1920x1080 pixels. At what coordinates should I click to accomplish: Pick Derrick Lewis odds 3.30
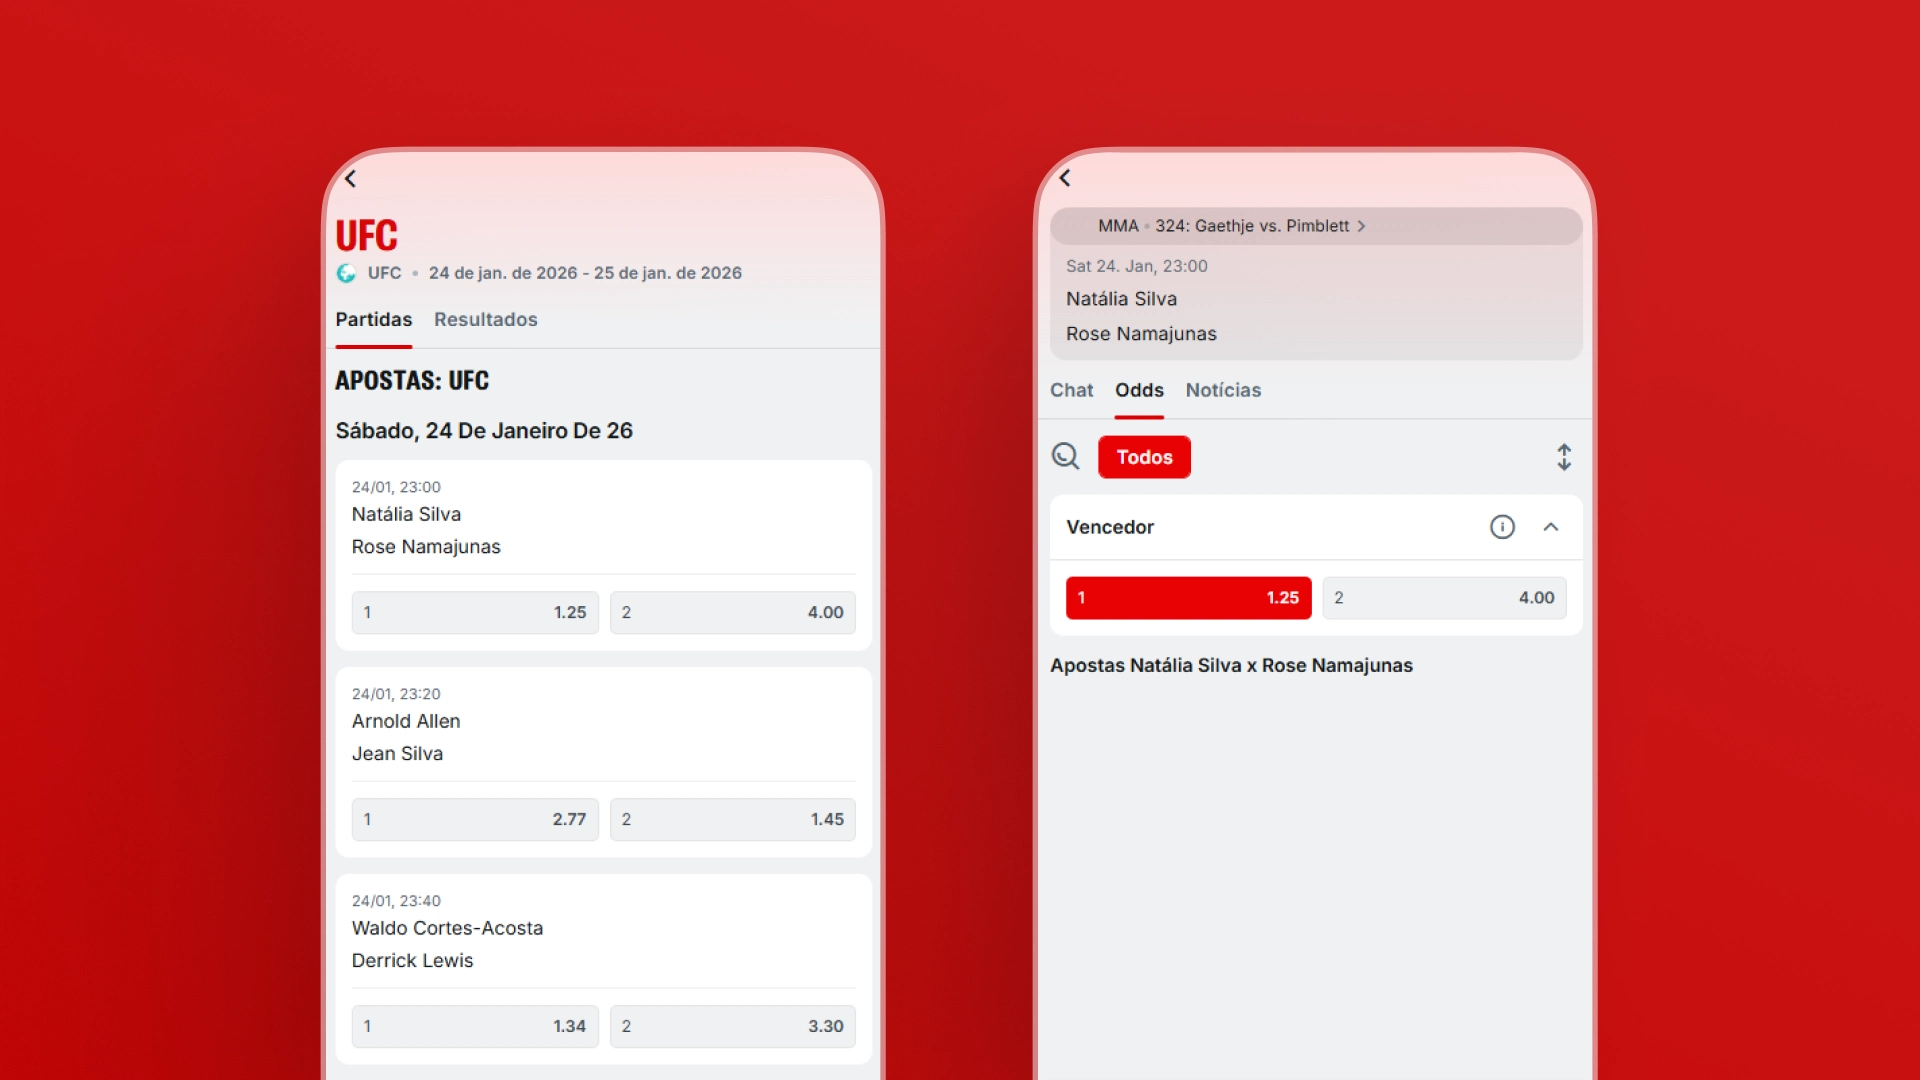732,1026
